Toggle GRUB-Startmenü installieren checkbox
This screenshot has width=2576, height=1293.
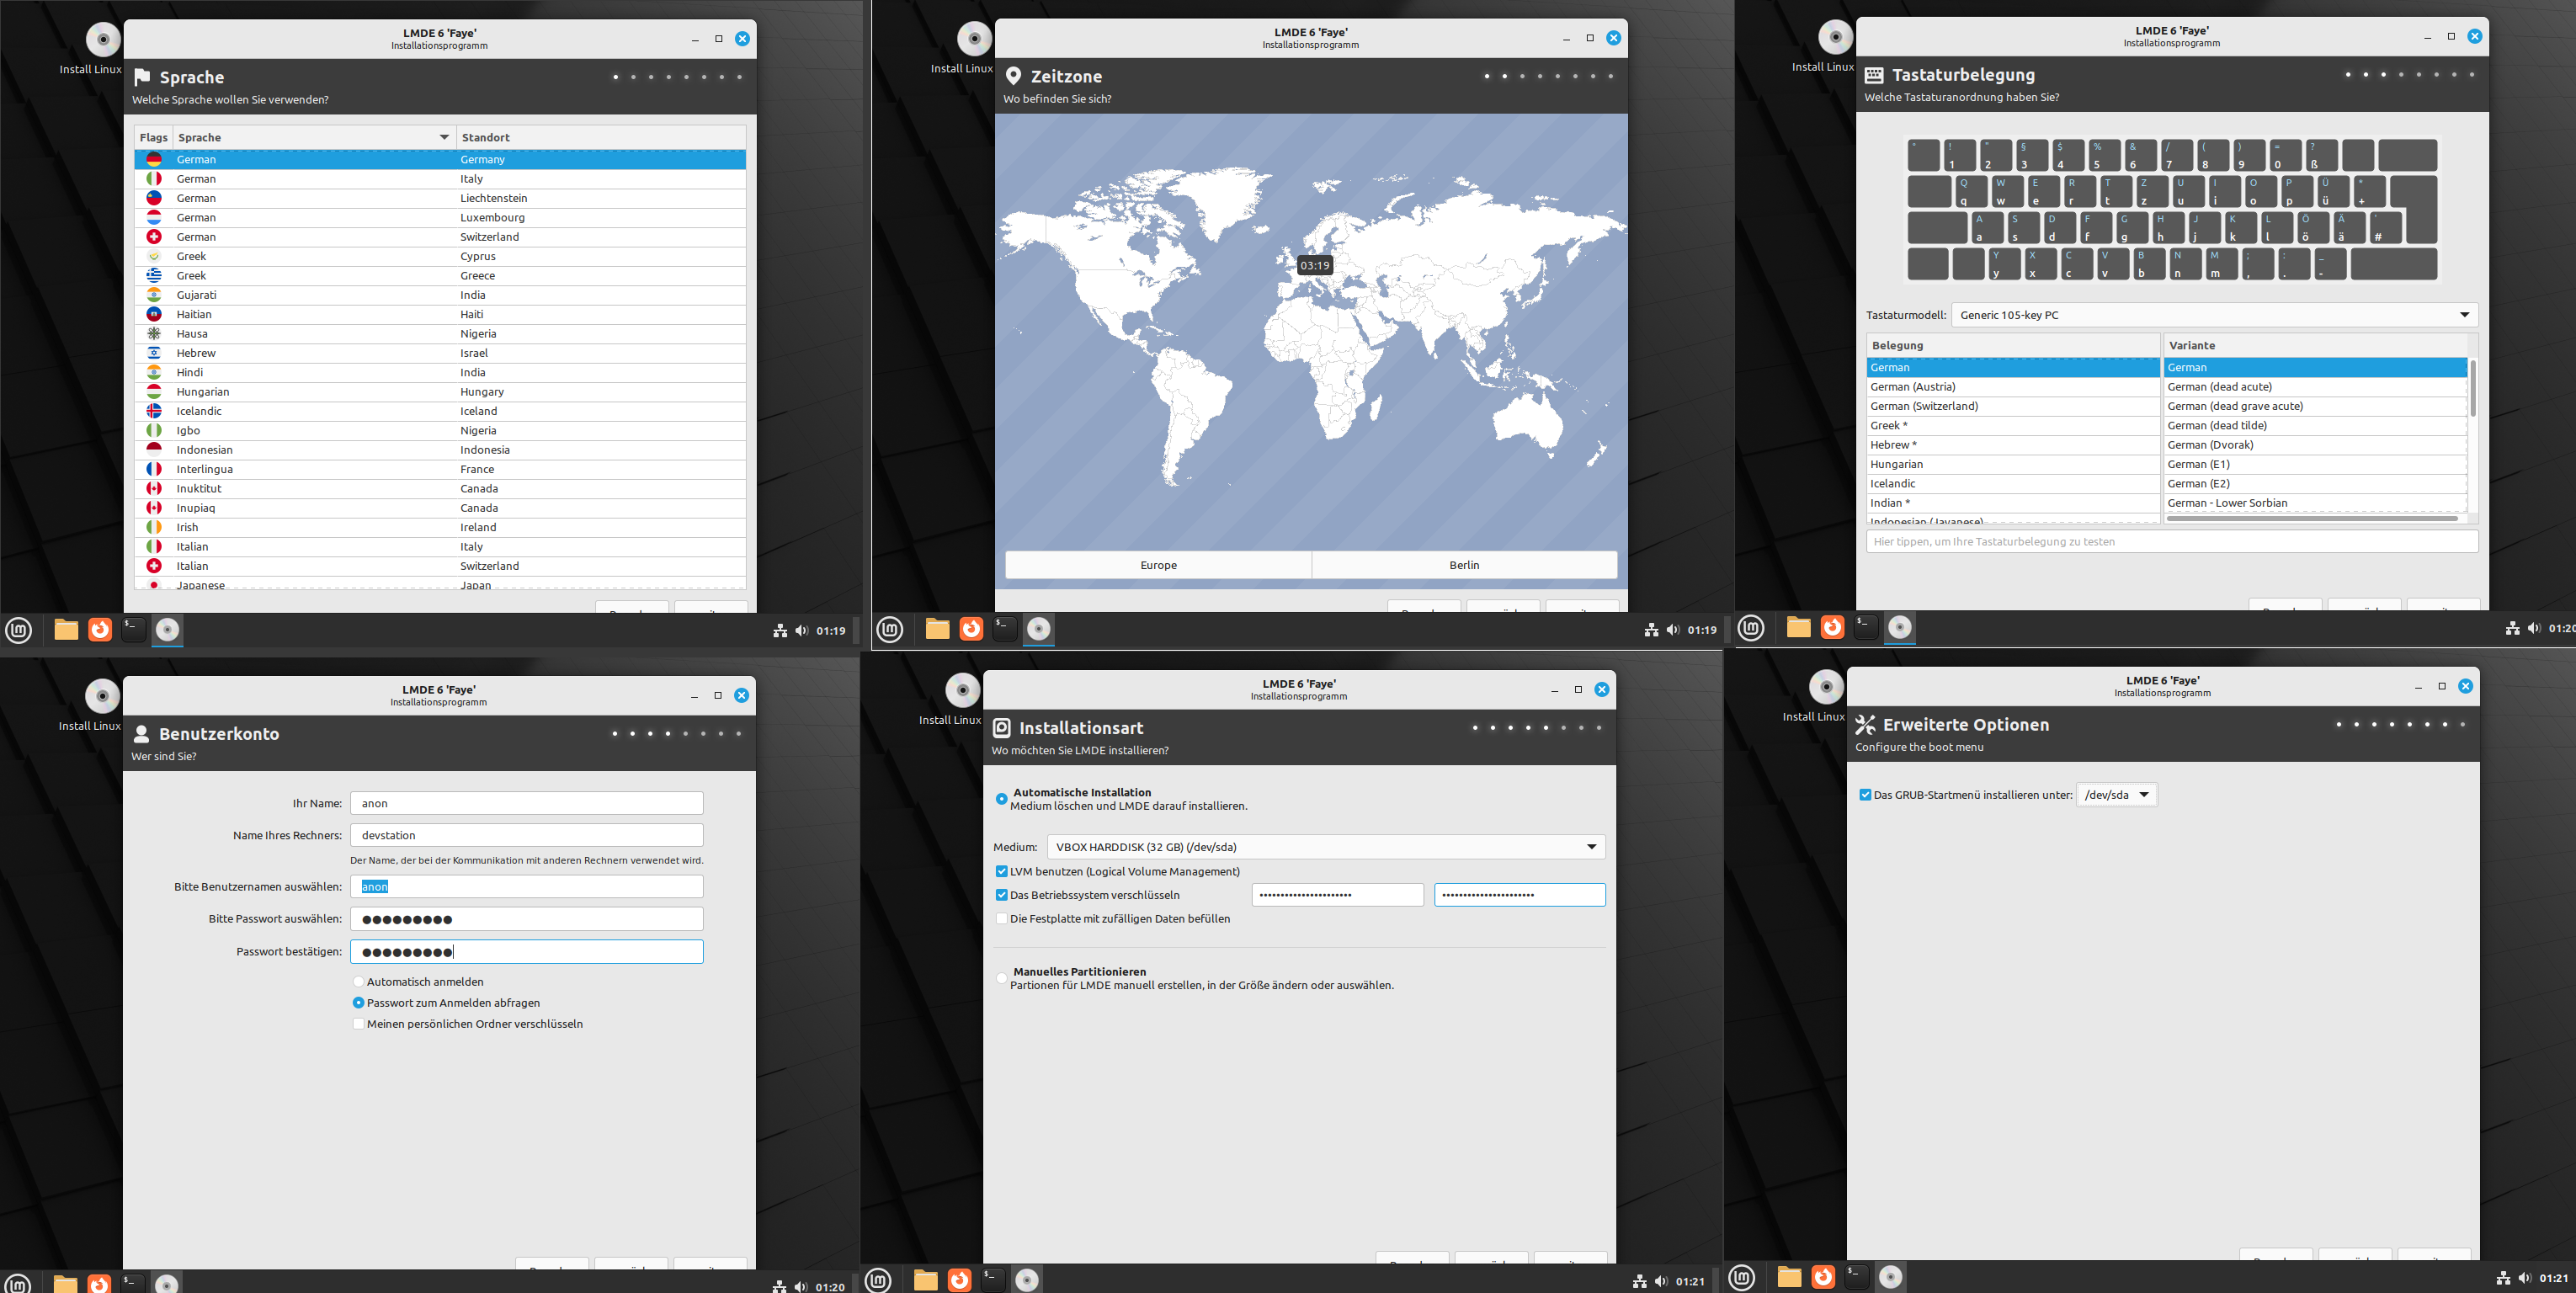coord(1865,795)
